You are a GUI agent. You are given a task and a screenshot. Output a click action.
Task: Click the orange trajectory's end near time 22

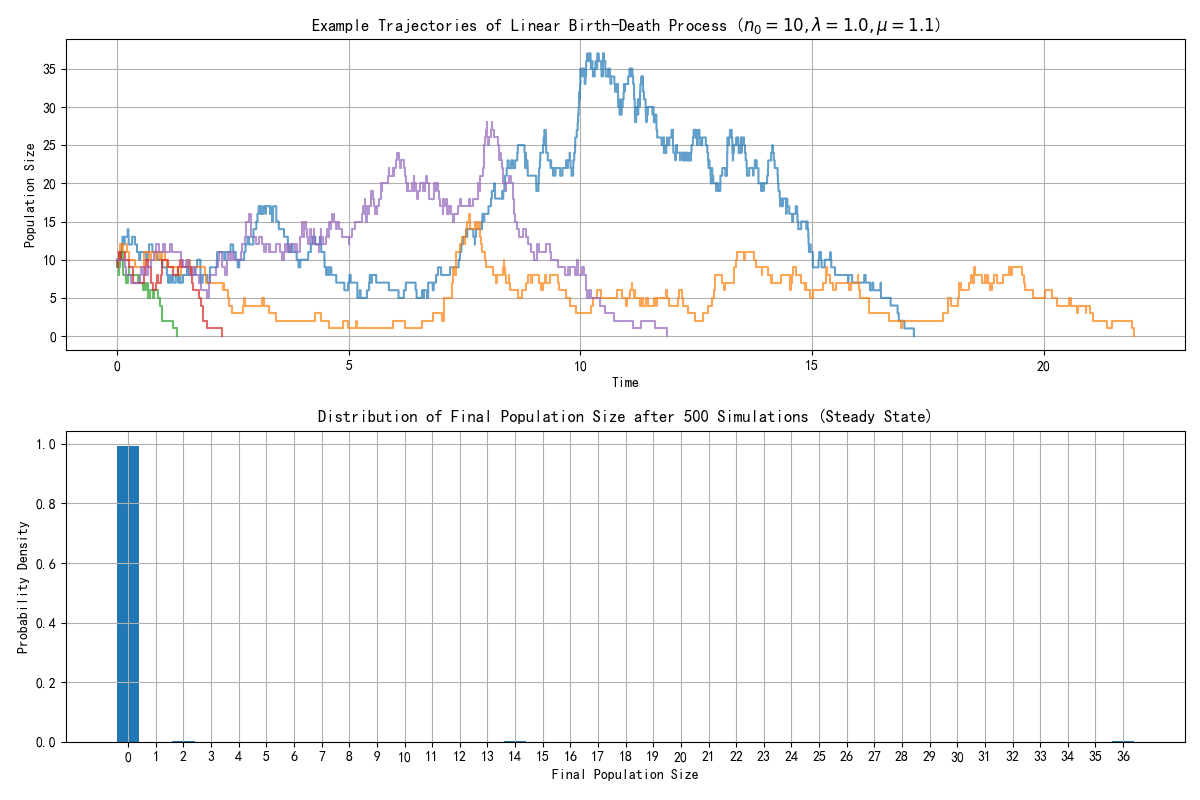coord(1133,335)
